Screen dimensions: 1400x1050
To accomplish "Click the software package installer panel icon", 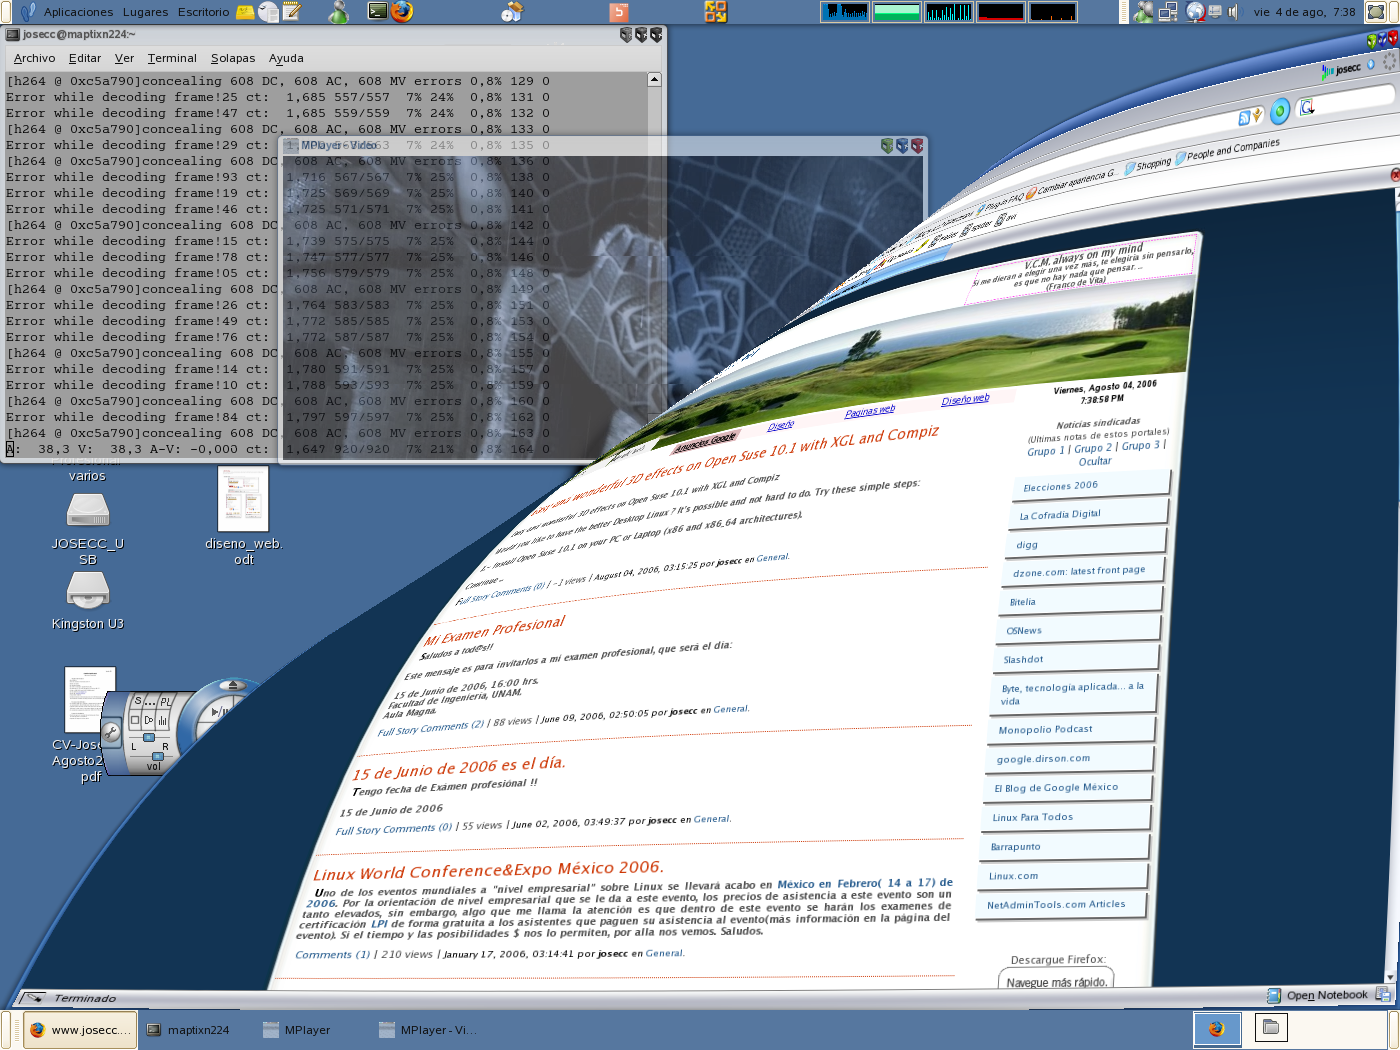I will point(513,12).
